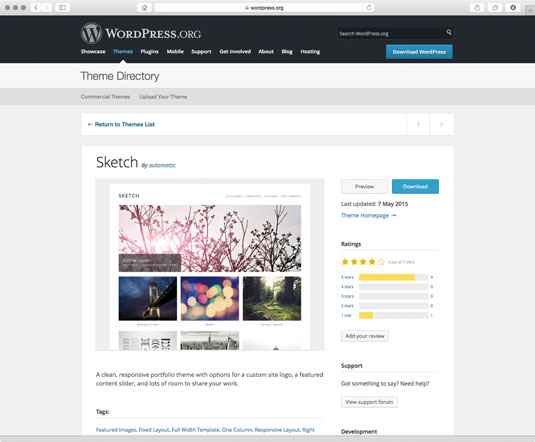
Task: Click the Preview button
Action: [364, 186]
